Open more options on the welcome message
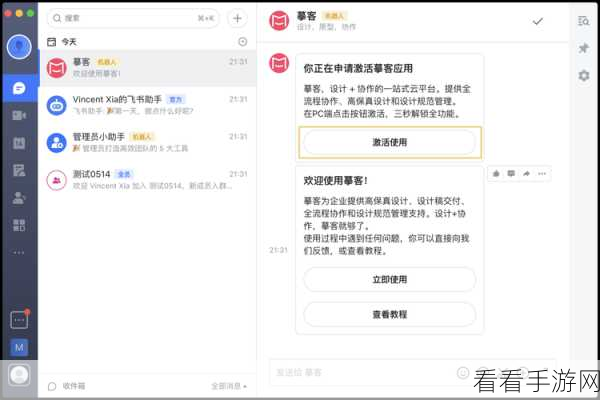 point(542,174)
